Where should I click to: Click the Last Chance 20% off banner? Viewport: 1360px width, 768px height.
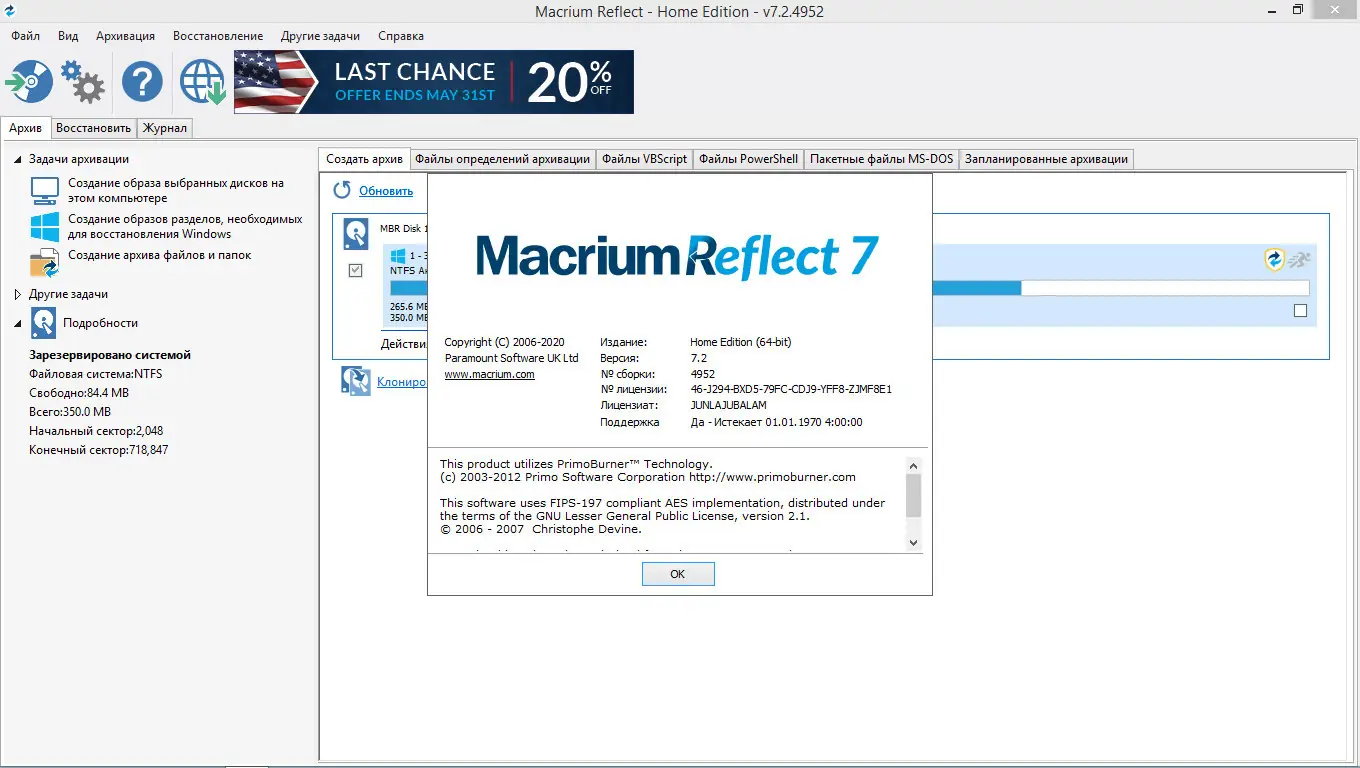[x=434, y=82]
